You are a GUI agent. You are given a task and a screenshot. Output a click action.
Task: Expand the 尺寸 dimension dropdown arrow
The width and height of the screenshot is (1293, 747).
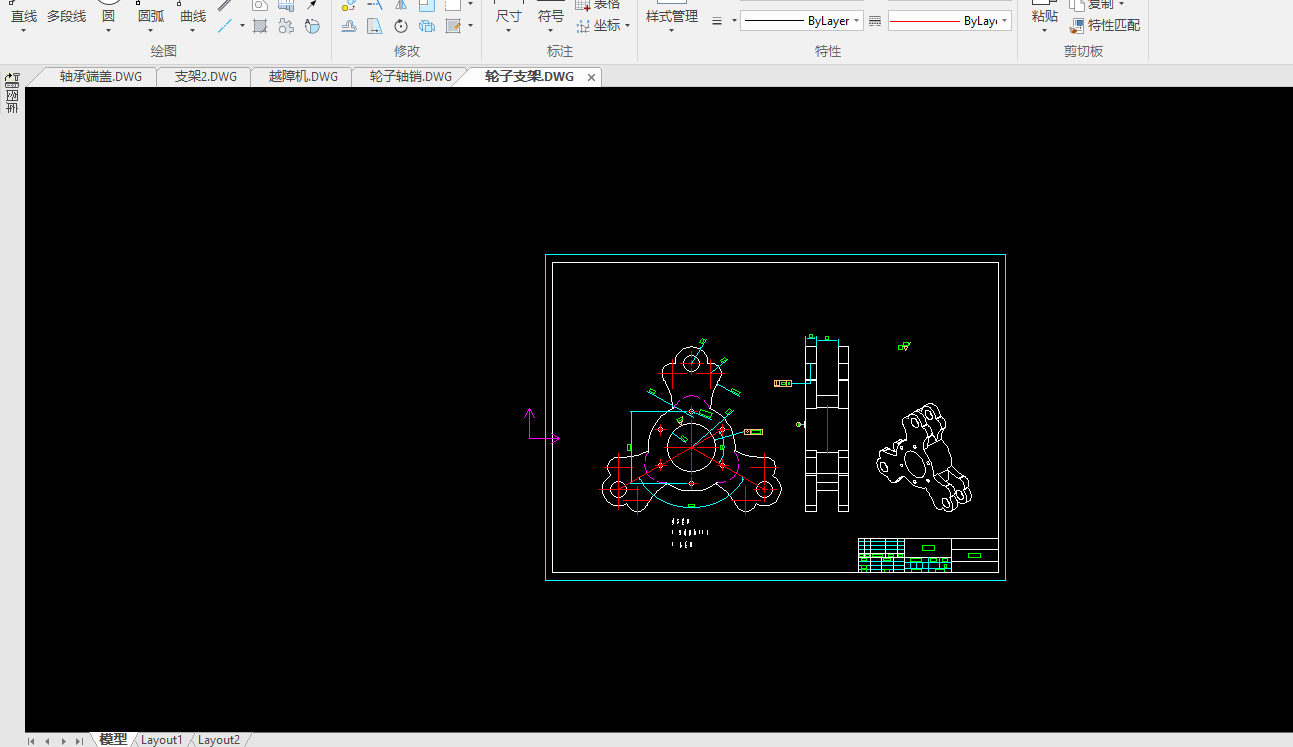pos(509,31)
